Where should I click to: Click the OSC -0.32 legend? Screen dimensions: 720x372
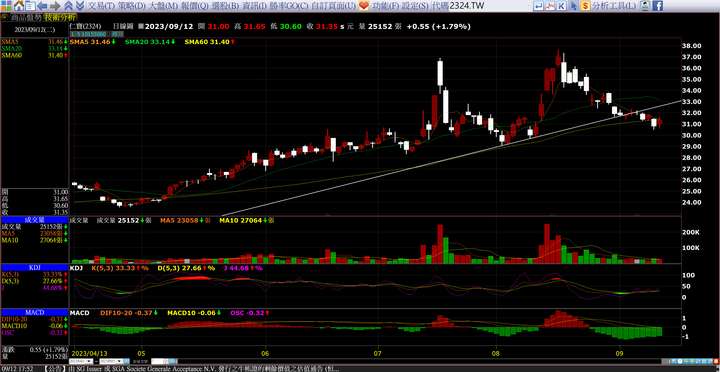coord(250,313)
